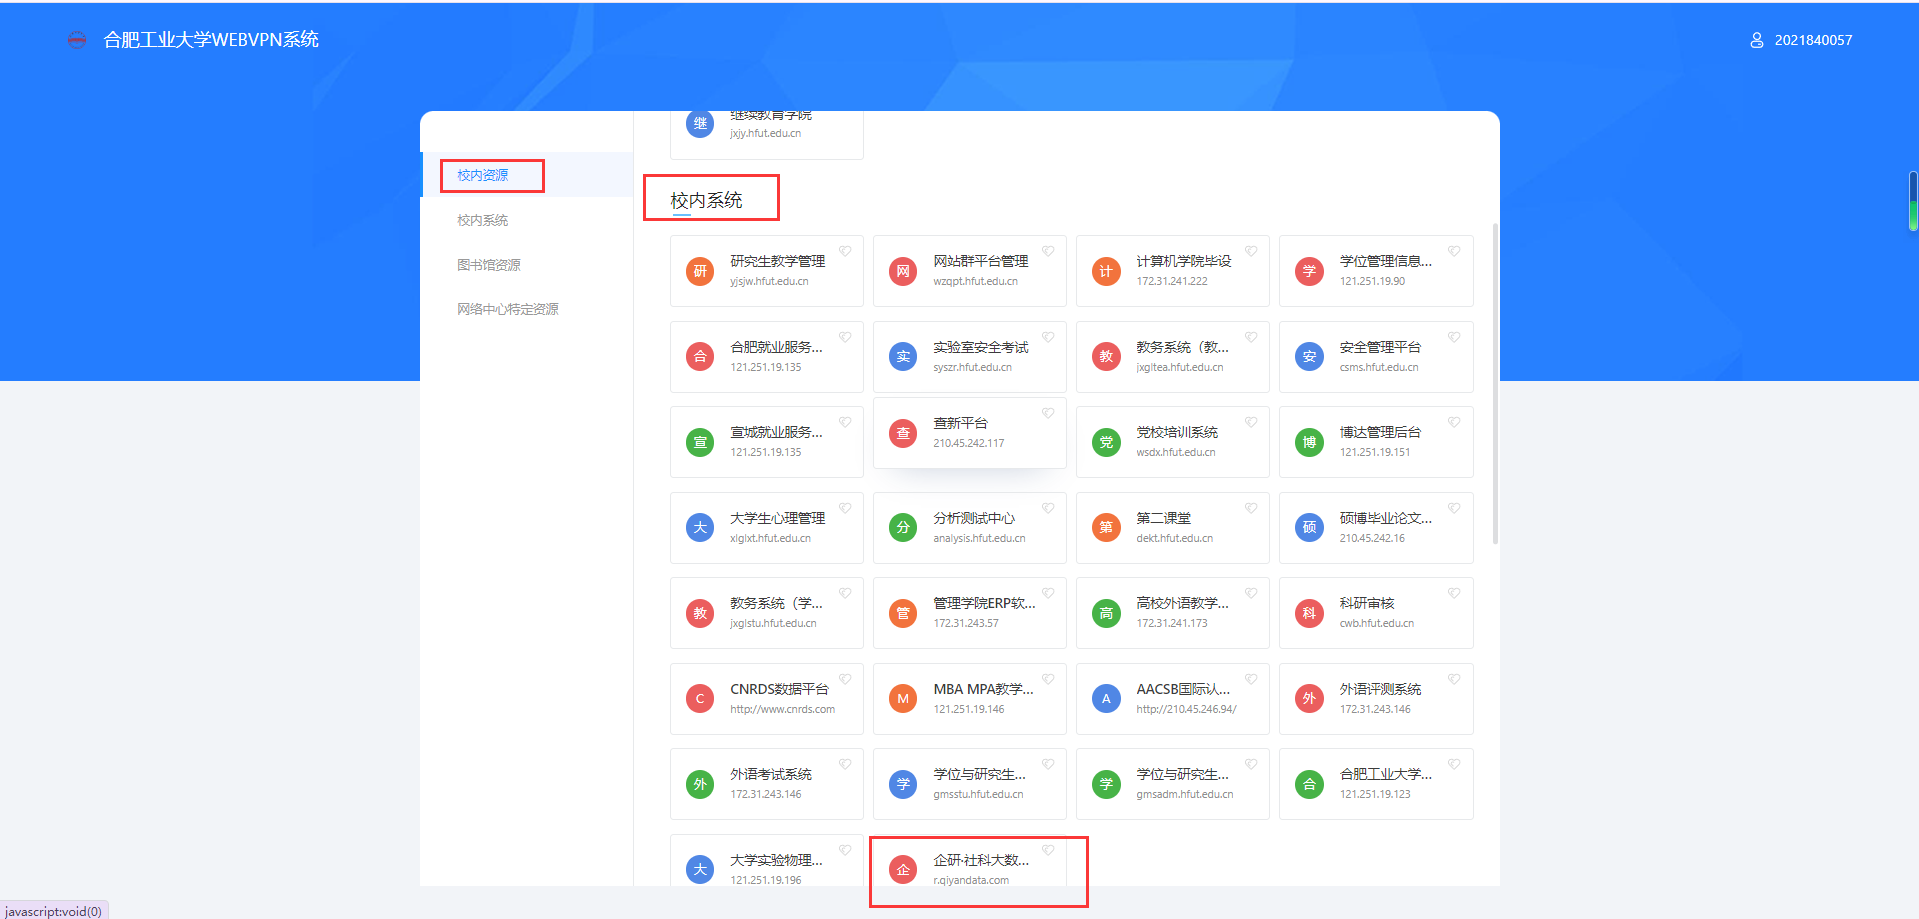Click the page scrollbar at right edge
1919x919 pixels.
[x=1912, y=200]
